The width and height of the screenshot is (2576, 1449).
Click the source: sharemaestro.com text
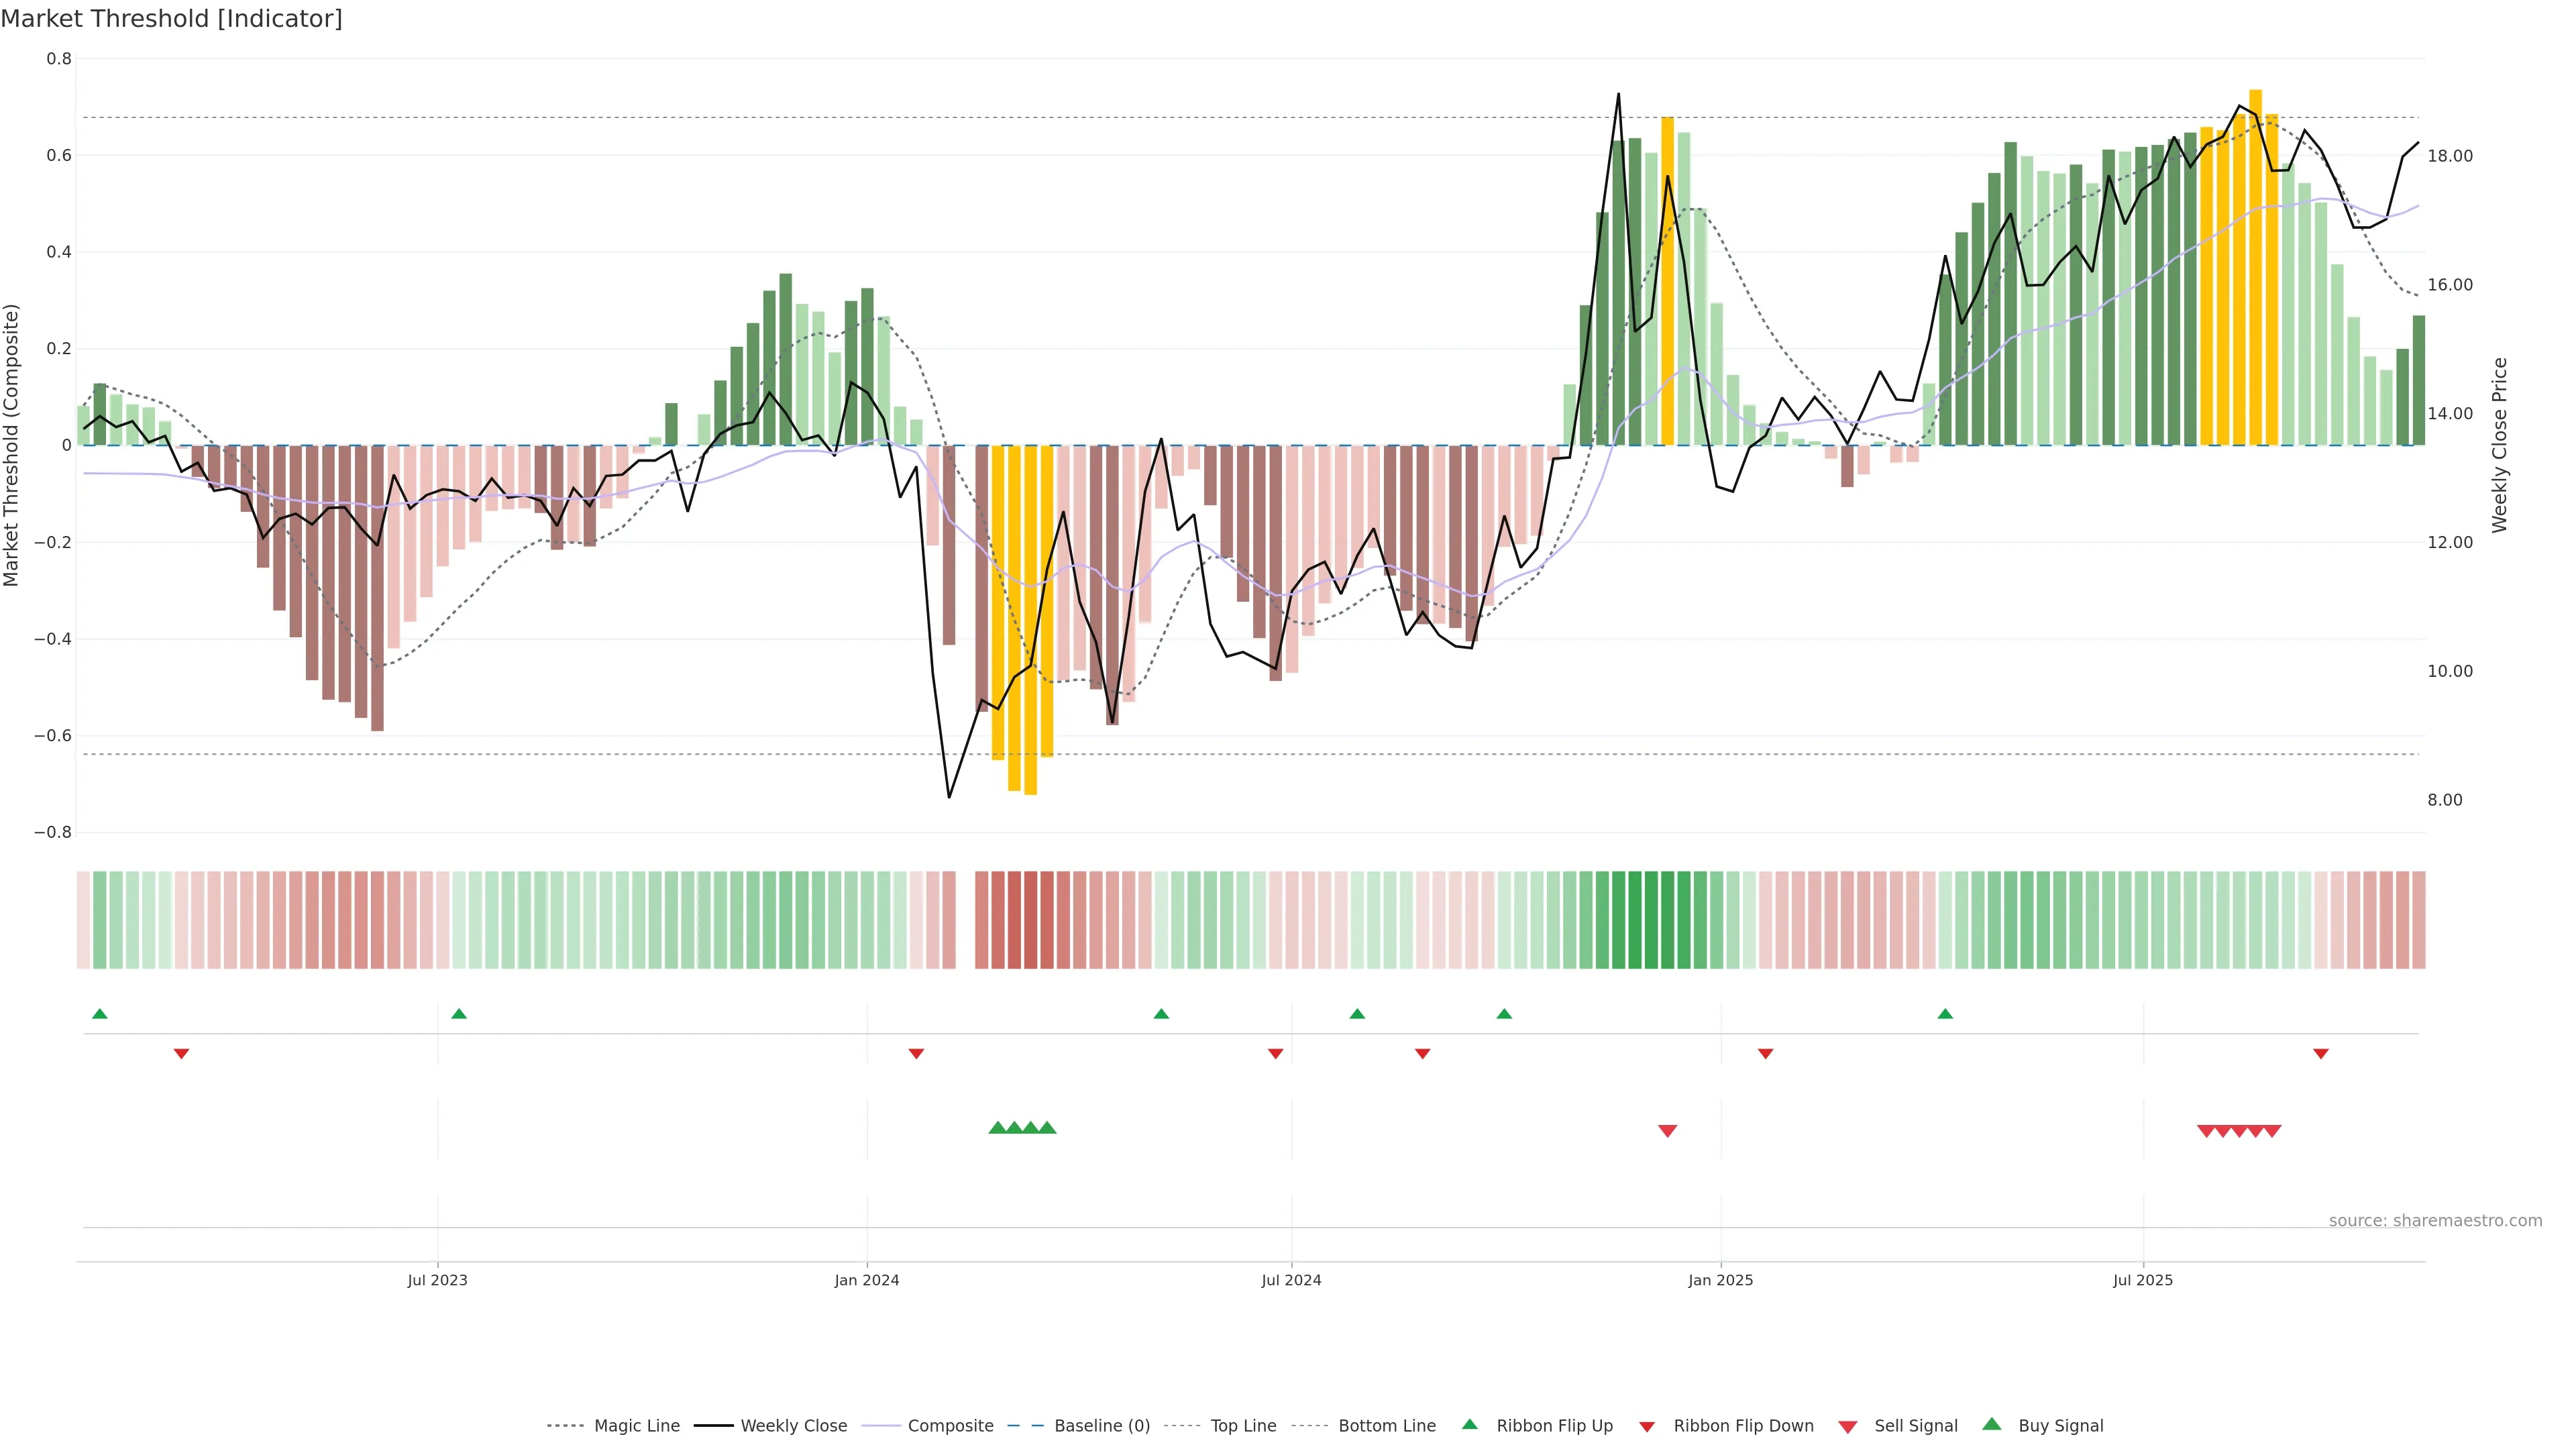coord(2435,1221)
